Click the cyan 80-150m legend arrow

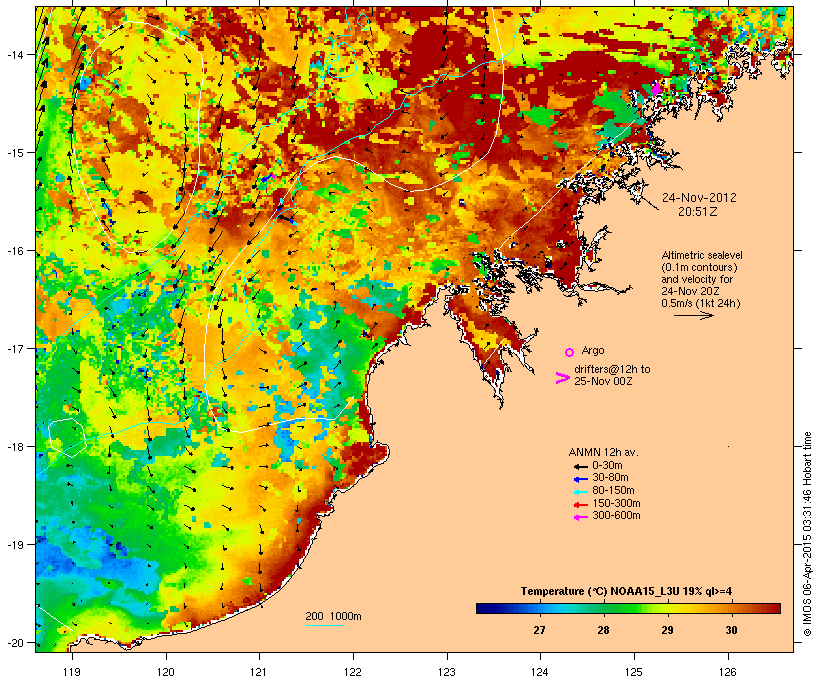[x=581, y=492]
